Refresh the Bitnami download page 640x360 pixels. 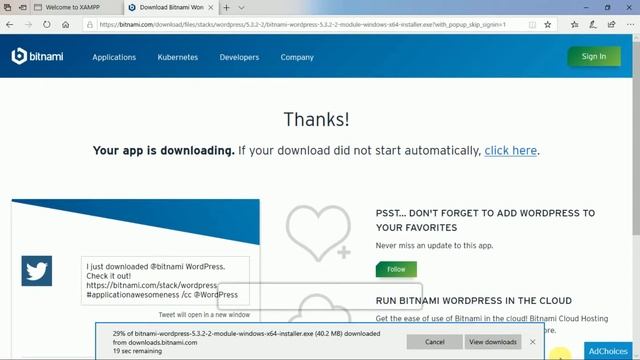click(47, 24)
